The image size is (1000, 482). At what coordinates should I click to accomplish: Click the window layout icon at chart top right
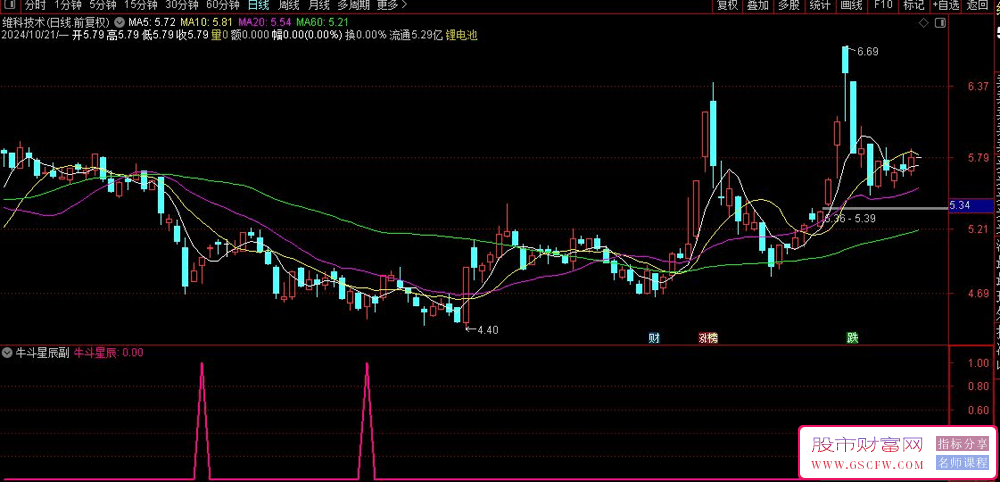coord(939,23)
